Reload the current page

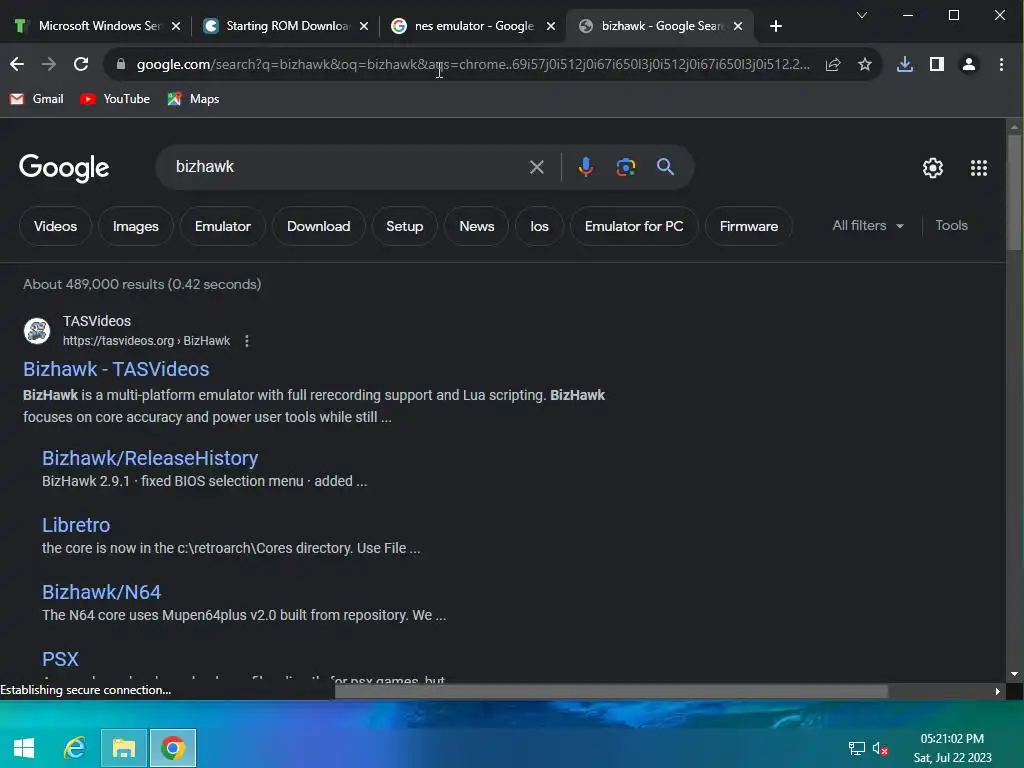click(x=81, y=64)
